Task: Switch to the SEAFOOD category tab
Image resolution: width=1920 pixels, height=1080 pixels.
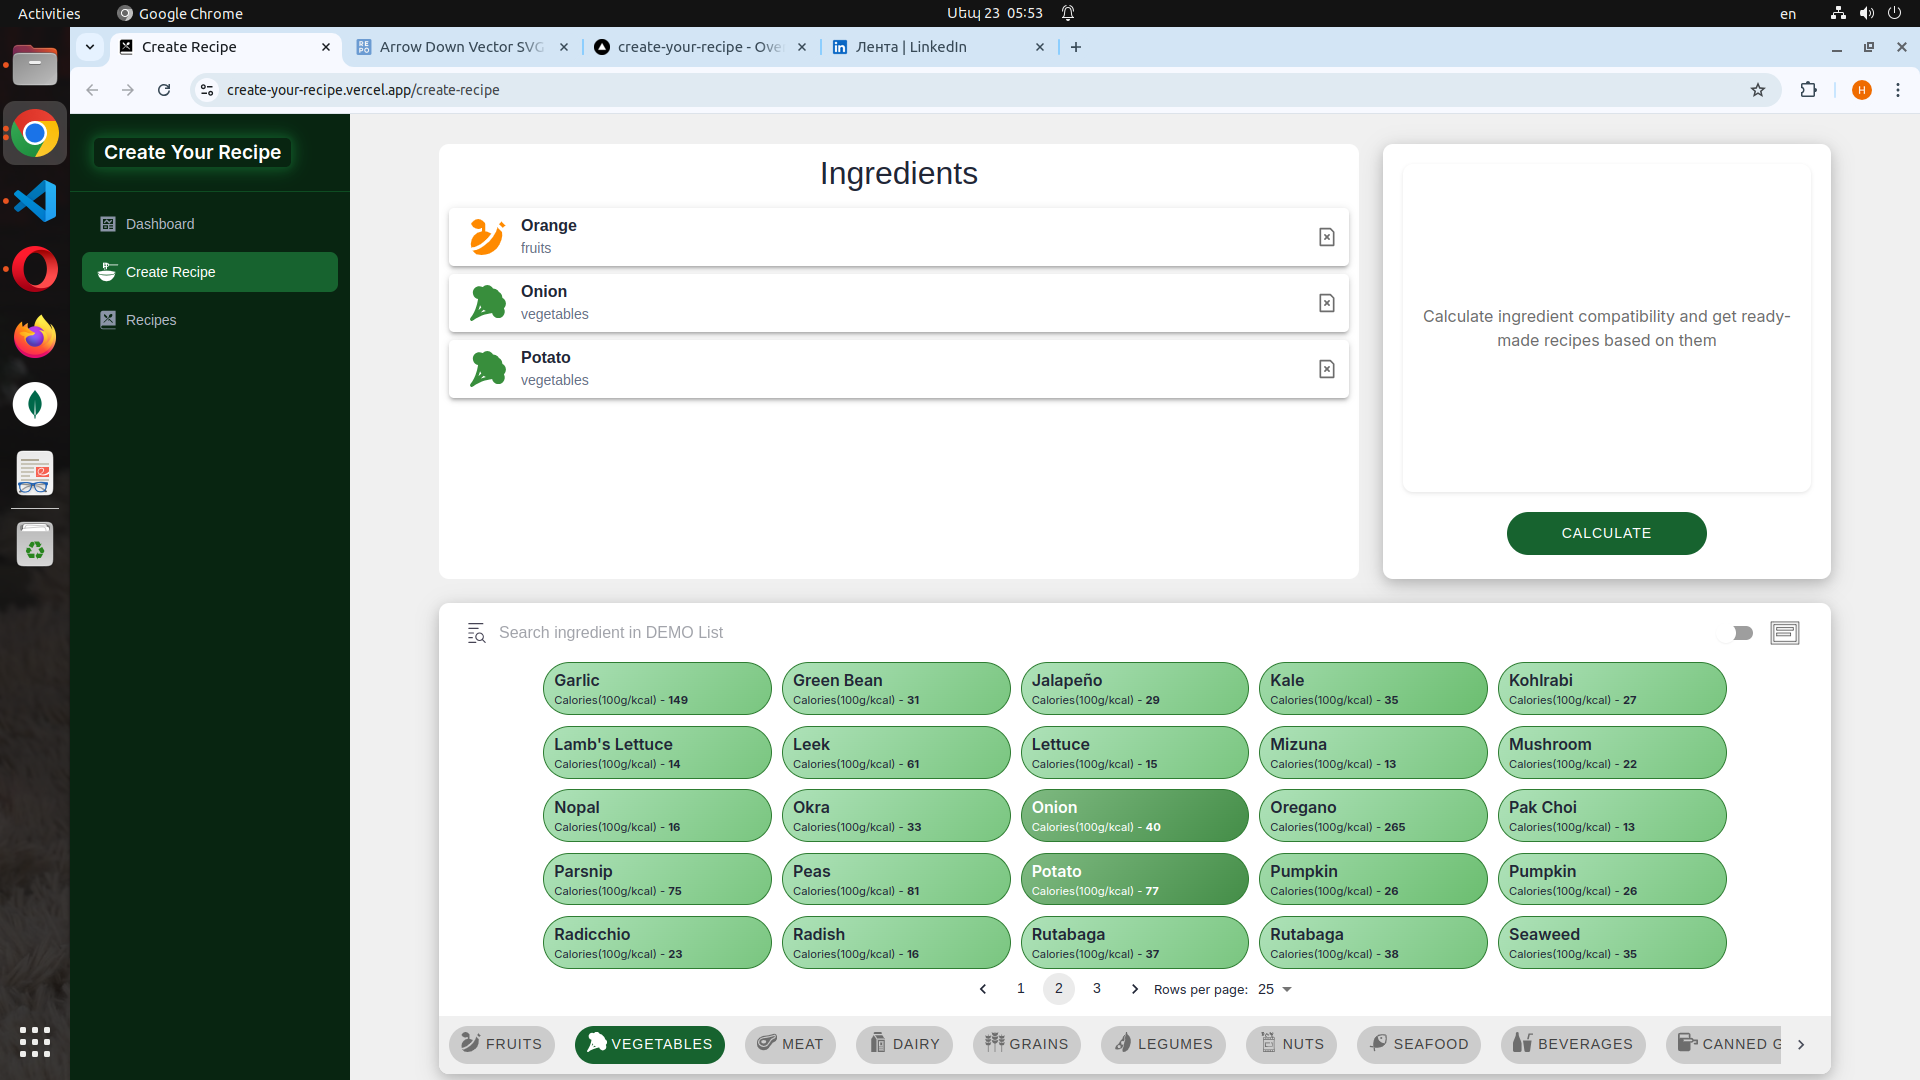Action: point(1418,1044)
